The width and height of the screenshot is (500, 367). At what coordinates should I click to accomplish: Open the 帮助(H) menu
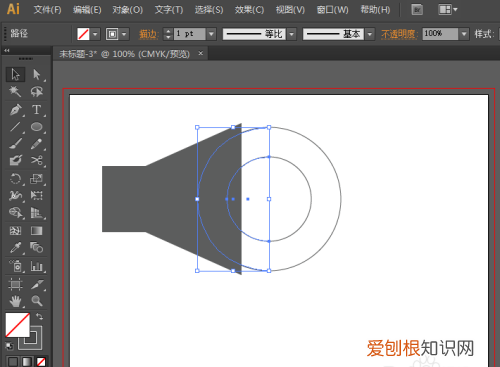pyautogui.click(x=375, y=10)
